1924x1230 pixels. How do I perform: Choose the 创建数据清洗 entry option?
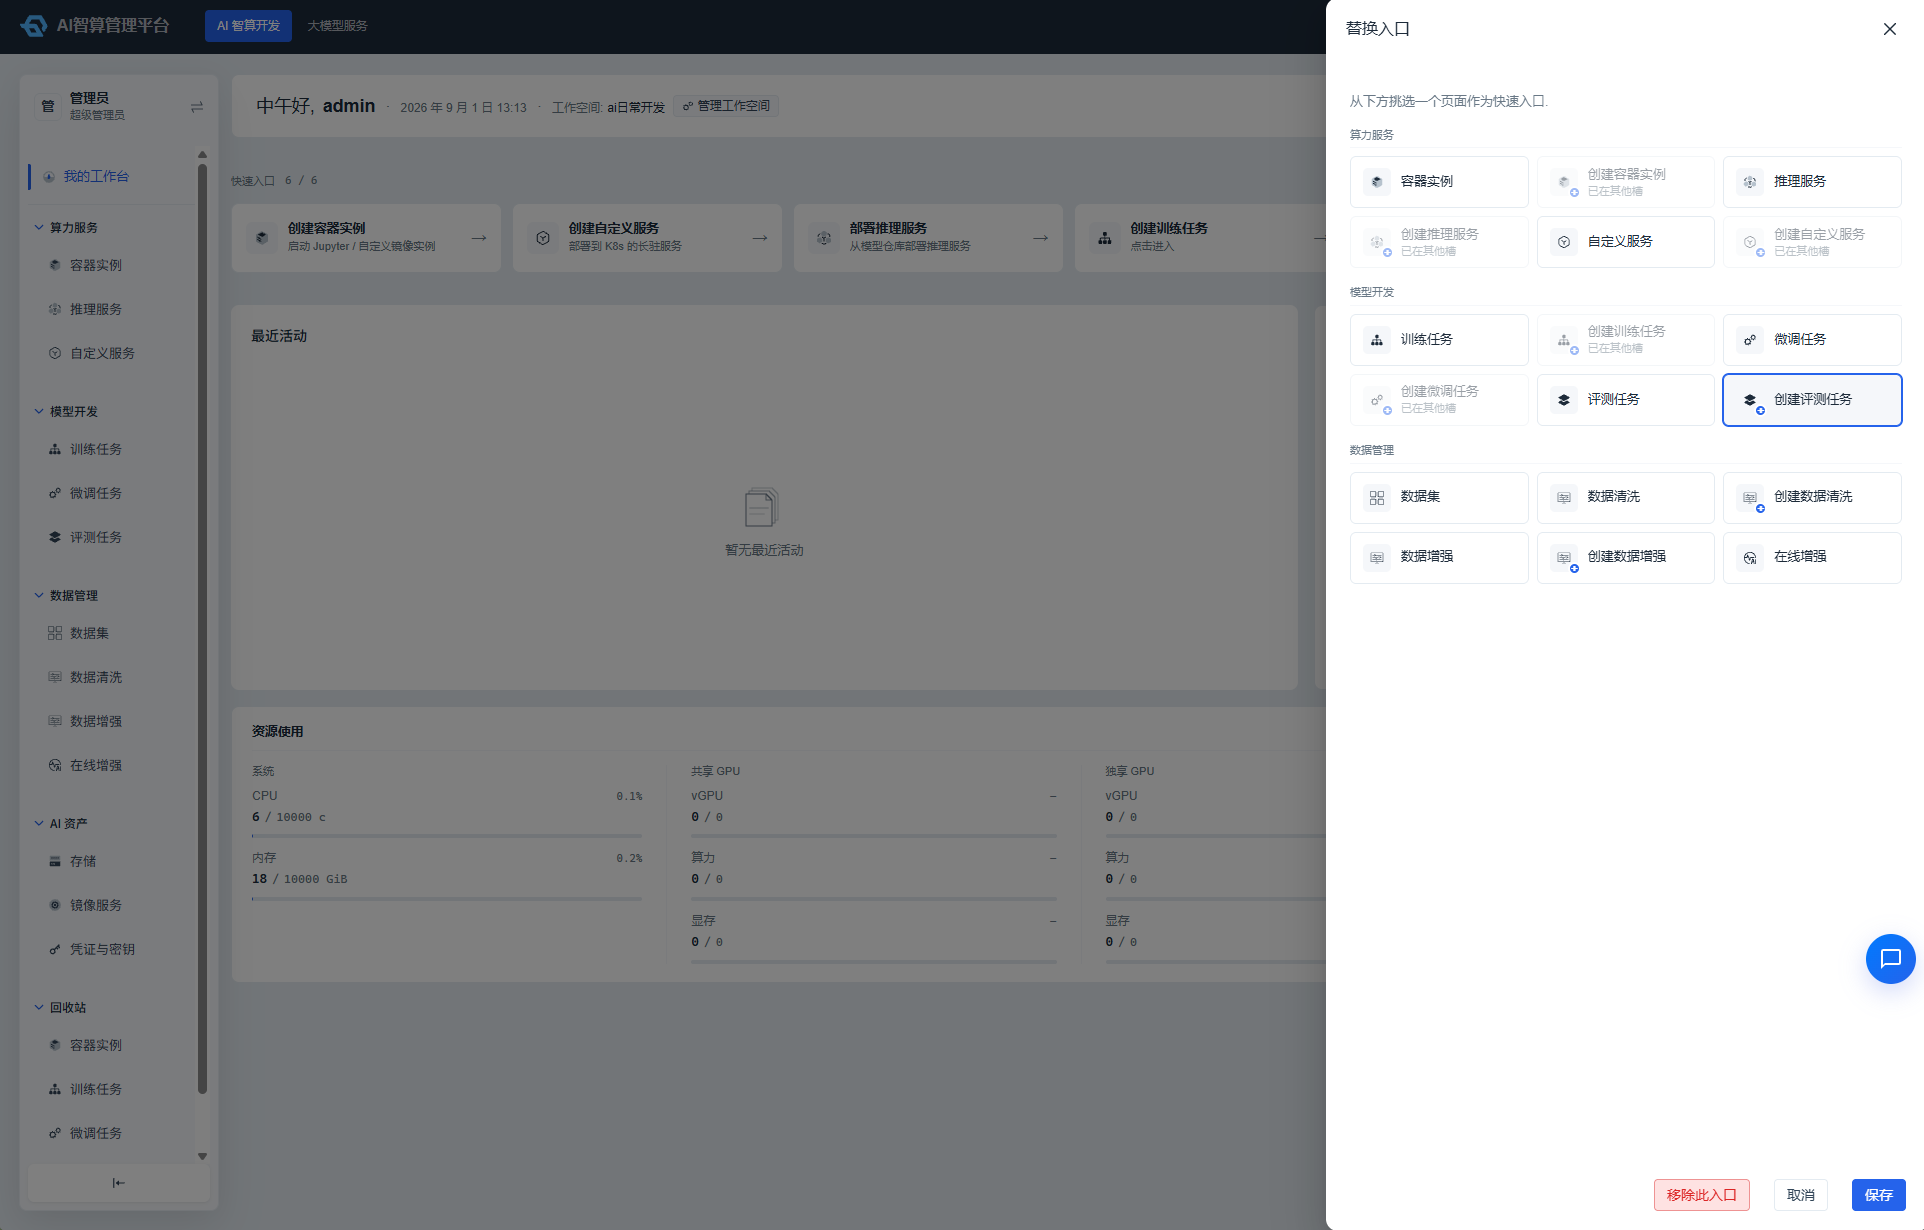pyautogui.click(x=1812, y=498)
